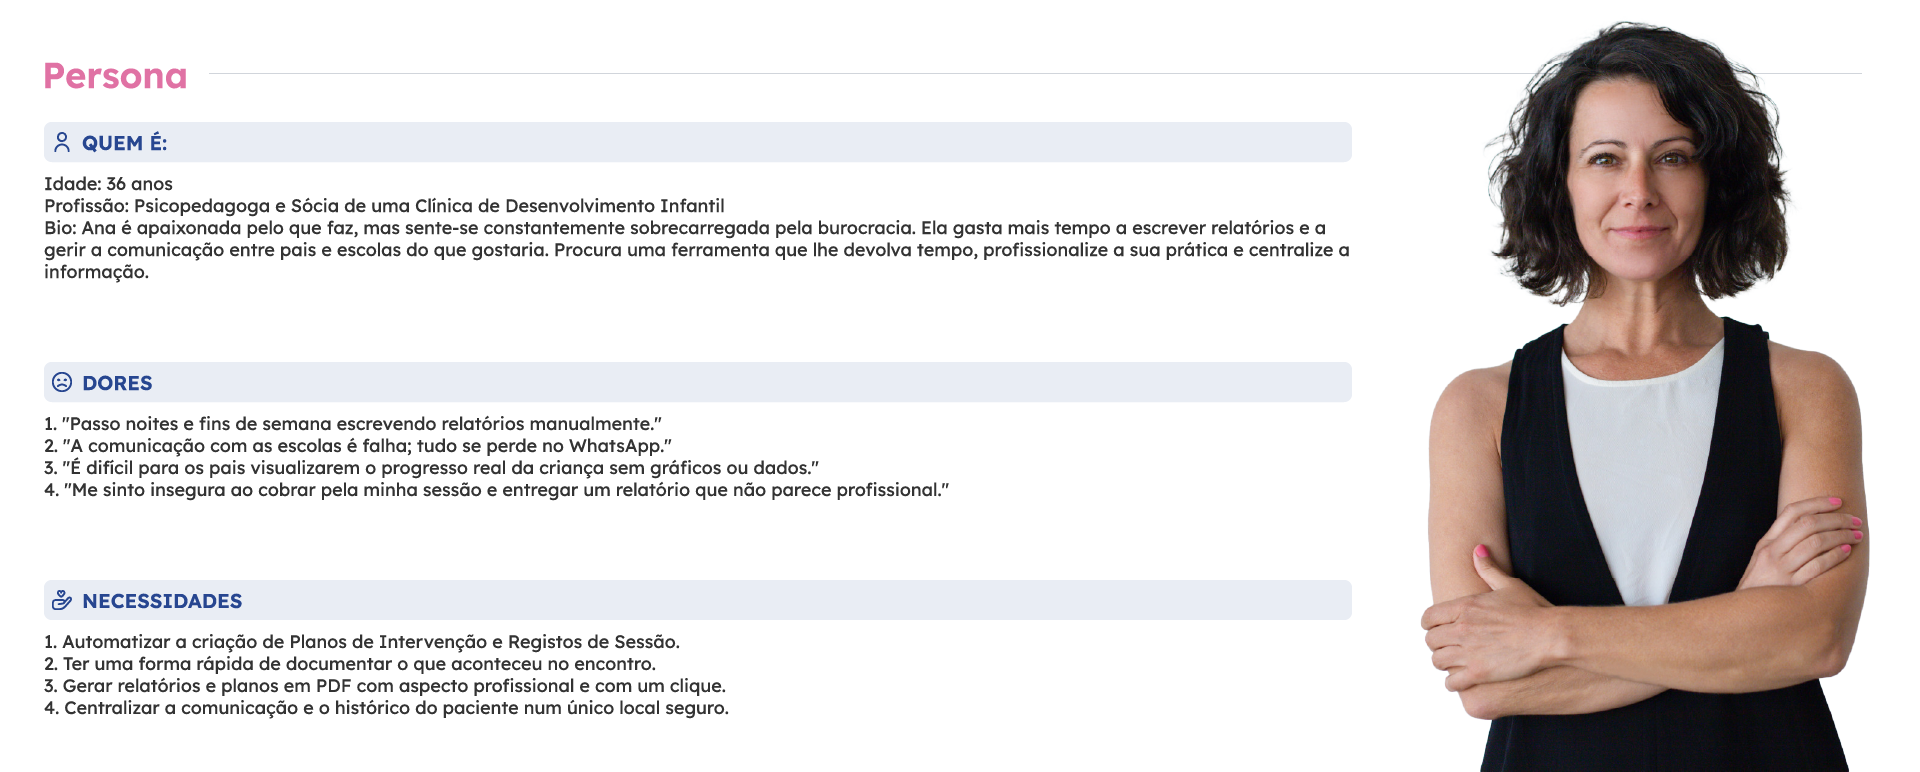The width and height of the screenshot is (1920, 772).
Task: Click the person icon beside QUEM É
Action: (62, 143)
